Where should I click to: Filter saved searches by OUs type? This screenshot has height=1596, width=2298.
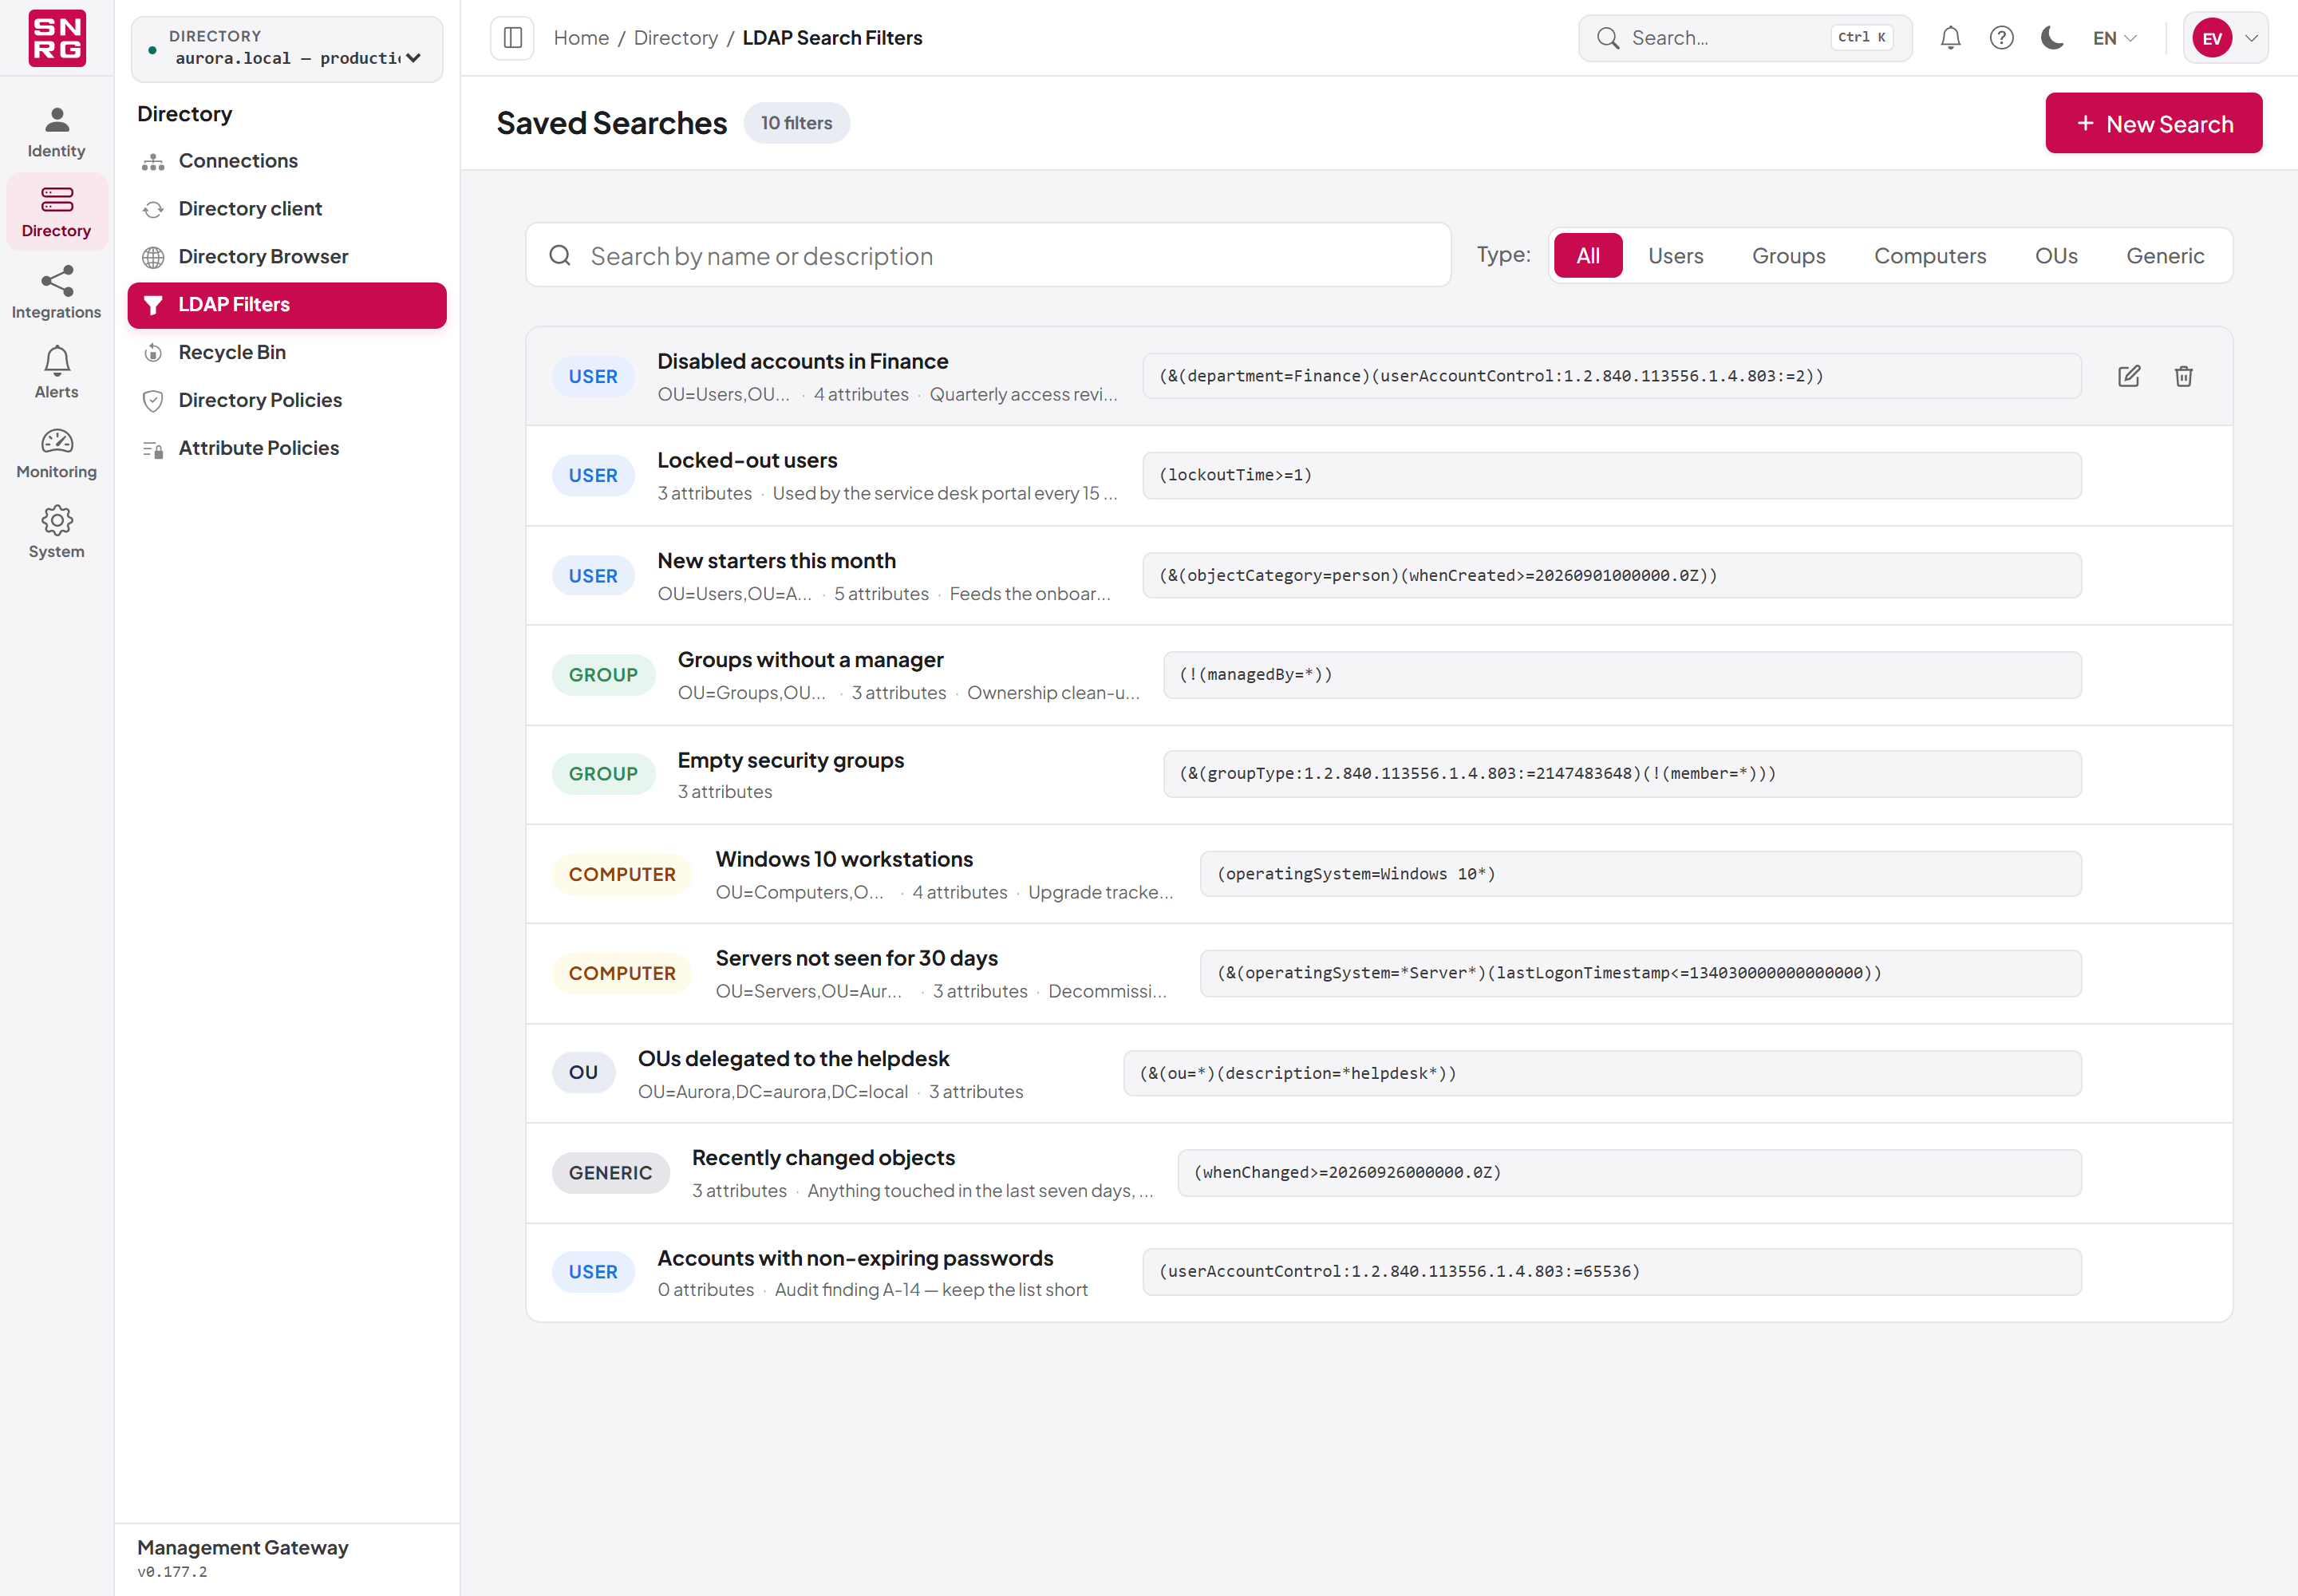2055,256
